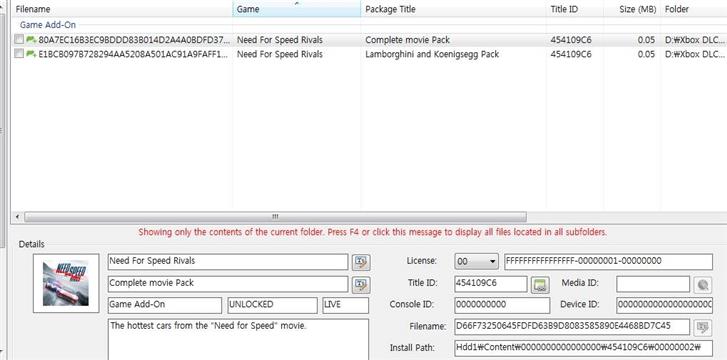
Task: Click Lamborghini and Koenigsegg Pack package title
Action: [432, 54]
